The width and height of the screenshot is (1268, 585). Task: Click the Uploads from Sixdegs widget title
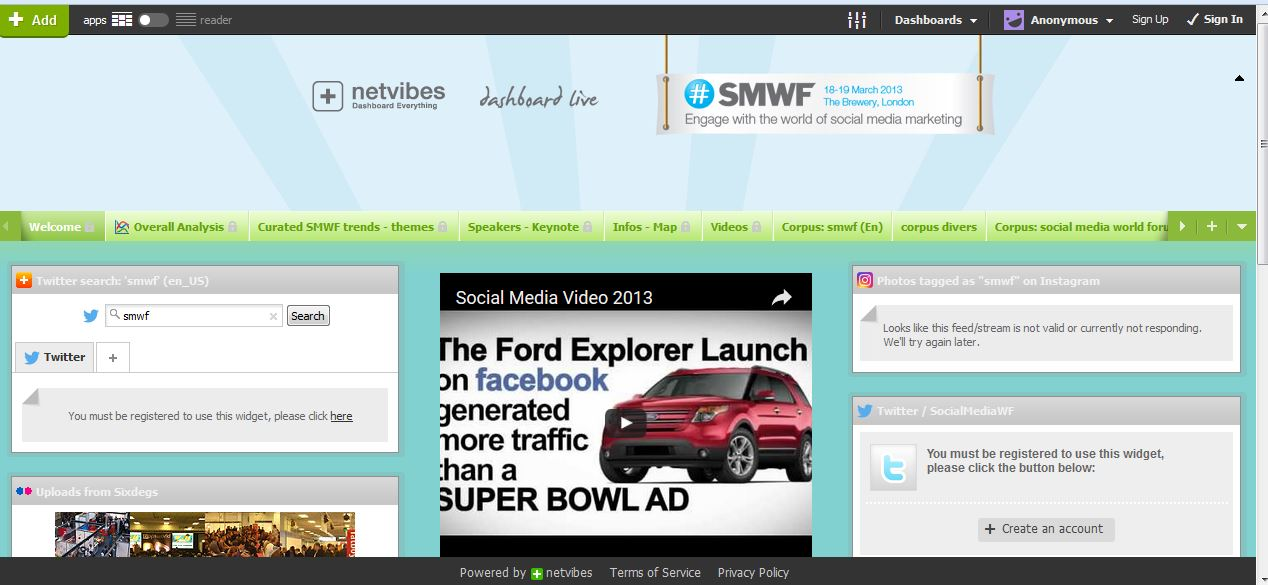[97, 492]
